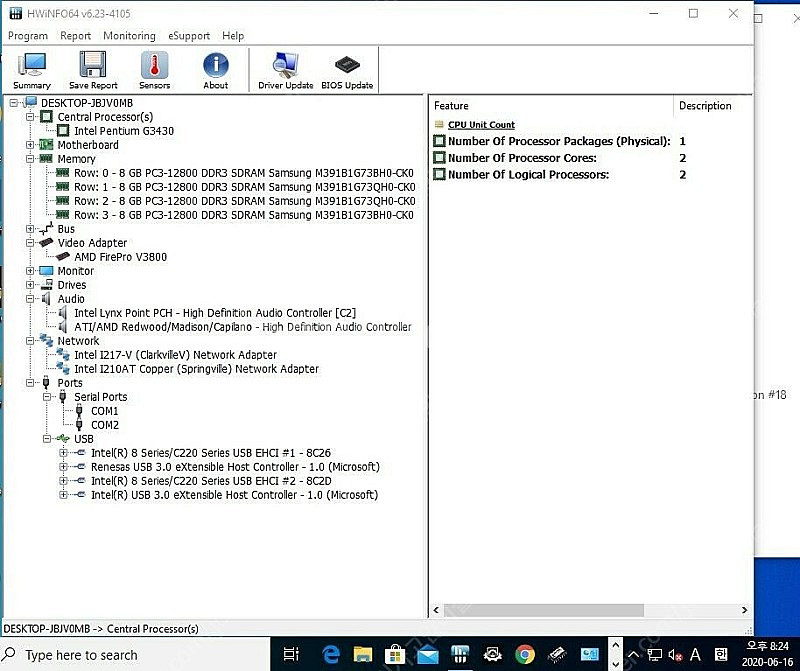Open the Monitoring menu

[x=130, y=36]
